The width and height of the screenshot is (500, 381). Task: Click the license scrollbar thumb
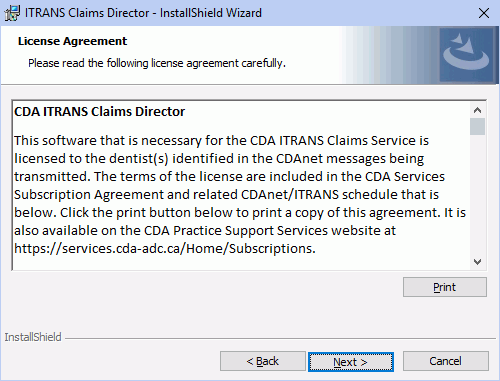(477, 126)
